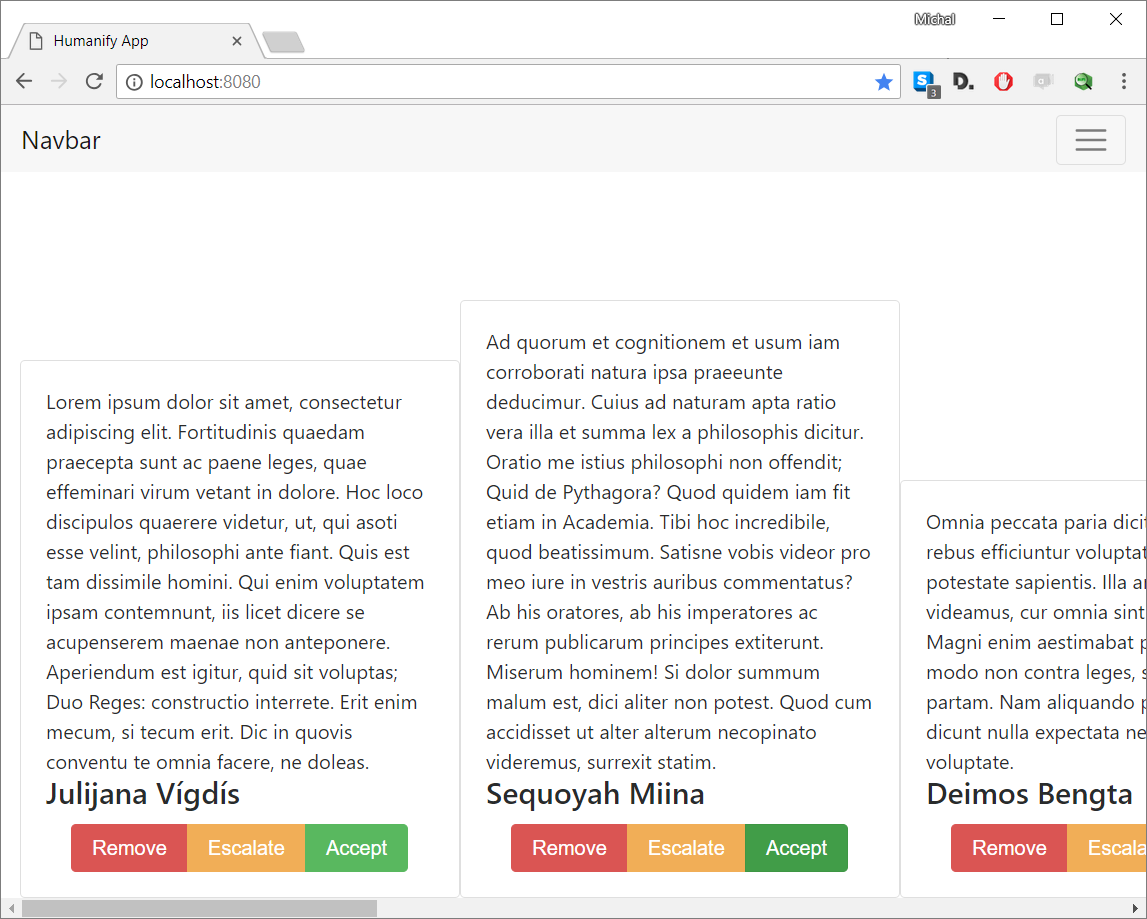The image size is (1147, 919).
Task: Open the D. extension icon
Action: coord(963,82)
